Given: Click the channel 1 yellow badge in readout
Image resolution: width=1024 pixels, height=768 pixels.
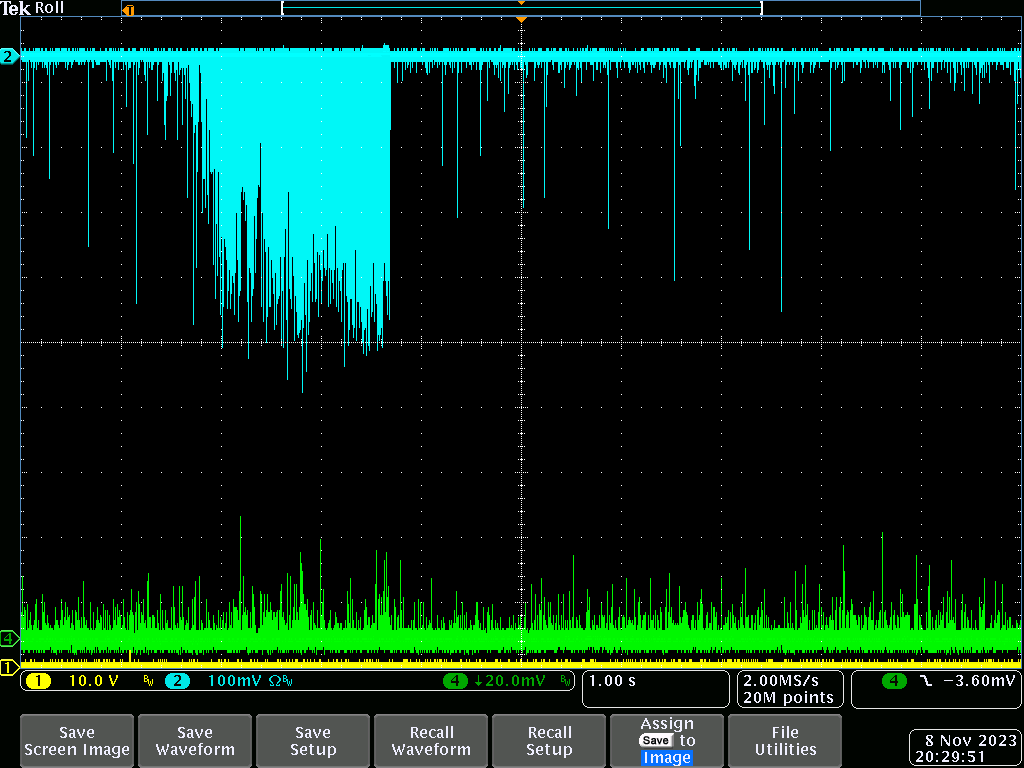Looking at the screenshot, I should pyautogui.click(x=37, y=681).
